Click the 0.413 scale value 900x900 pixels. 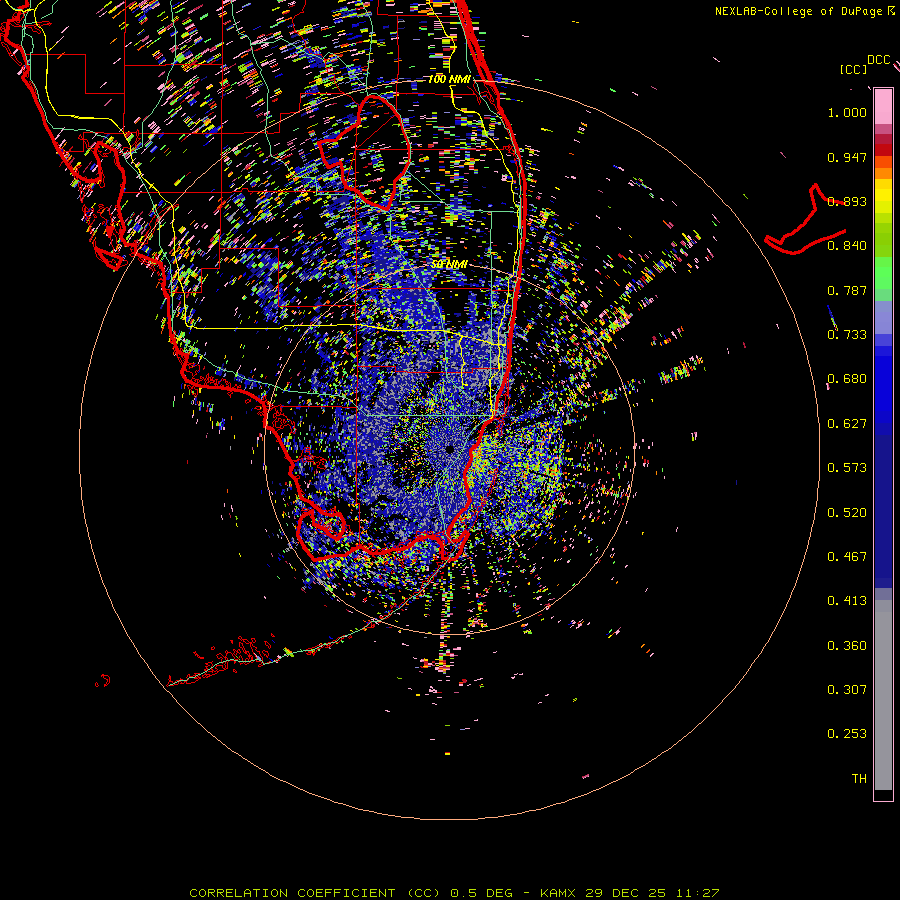847,601
